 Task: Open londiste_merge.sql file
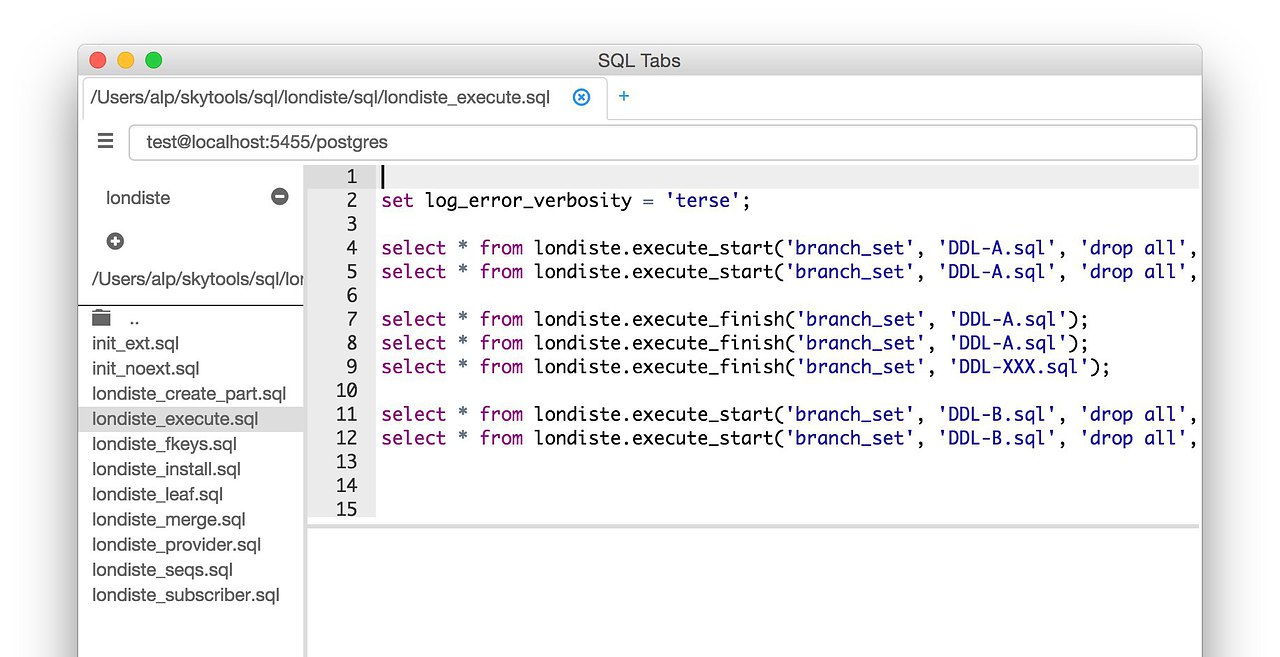click(168, 520)
